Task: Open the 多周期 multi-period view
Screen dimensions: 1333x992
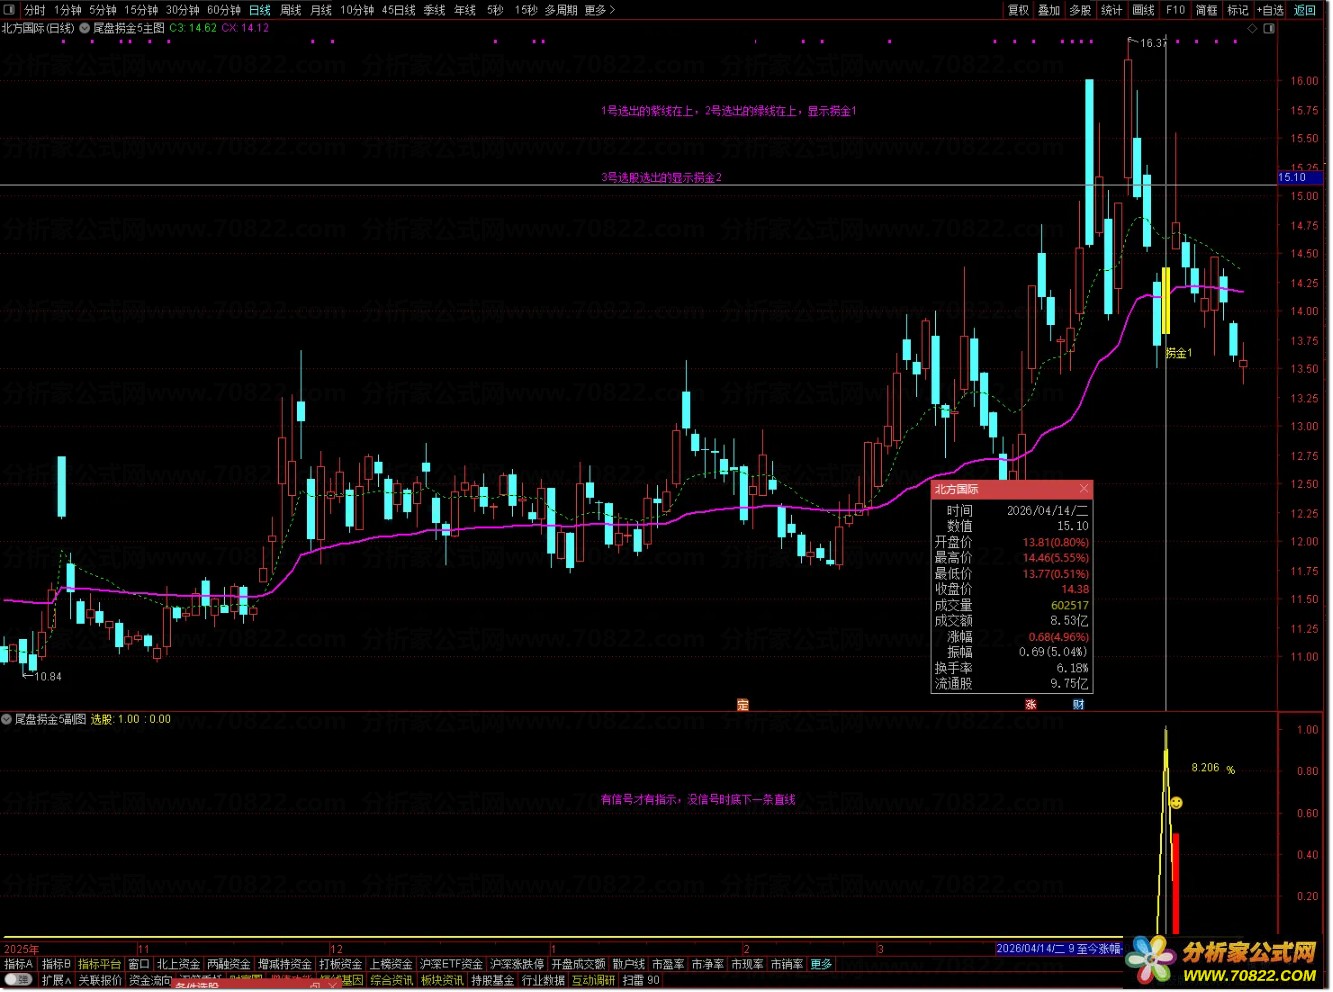Action: 561,10
